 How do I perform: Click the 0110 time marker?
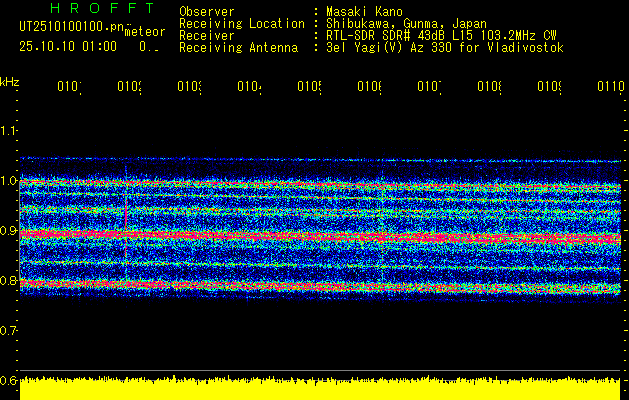(x=610, y=88)
